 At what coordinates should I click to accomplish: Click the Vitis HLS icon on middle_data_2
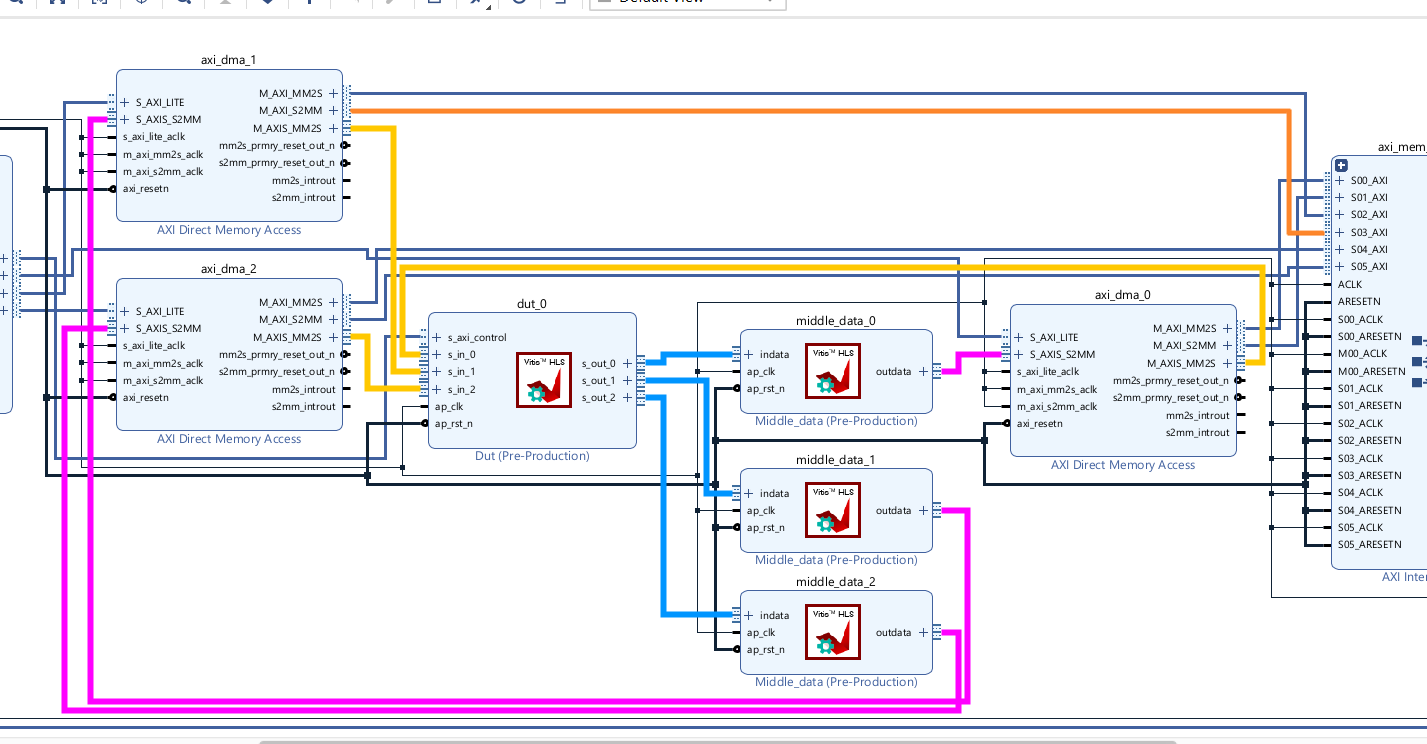[833, 632]
